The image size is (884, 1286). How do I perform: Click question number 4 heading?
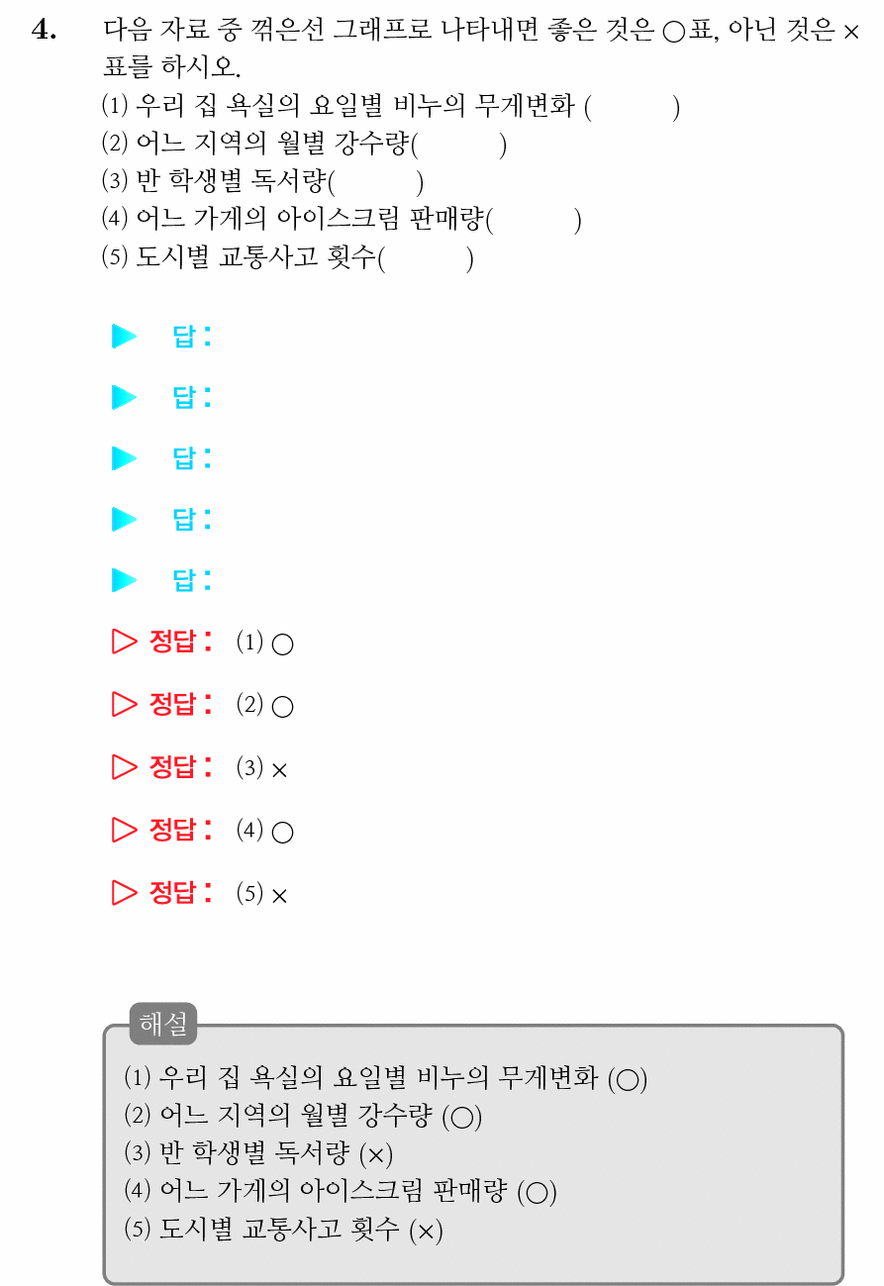44,30
